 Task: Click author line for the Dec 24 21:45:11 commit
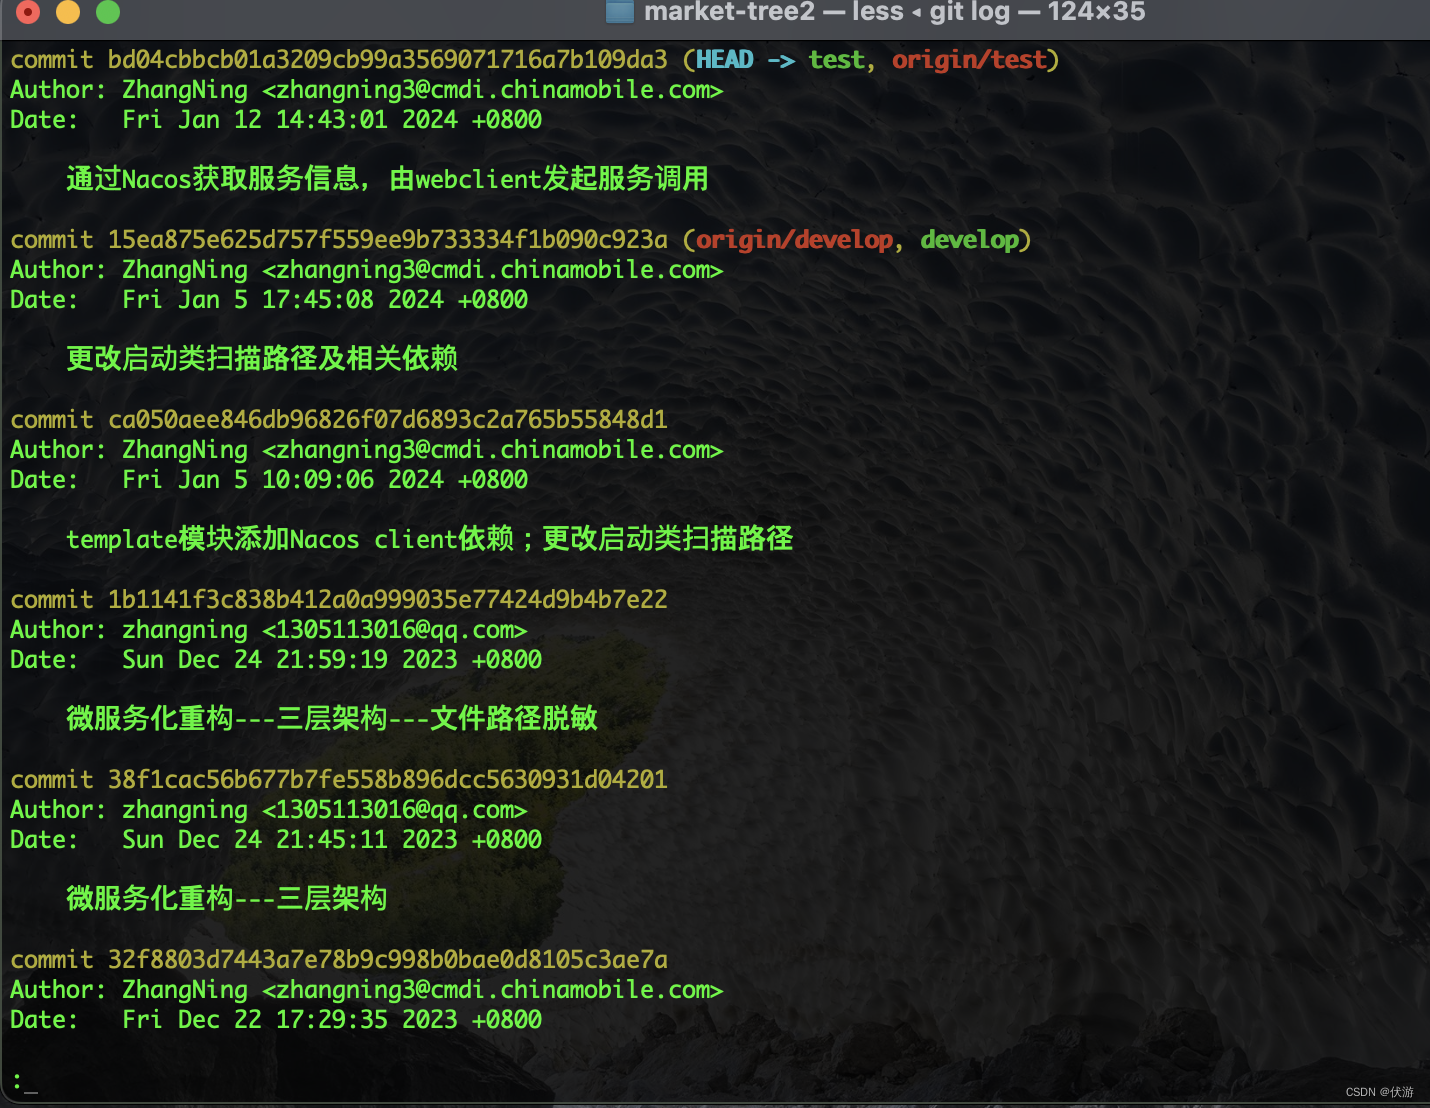pos(269,810)
